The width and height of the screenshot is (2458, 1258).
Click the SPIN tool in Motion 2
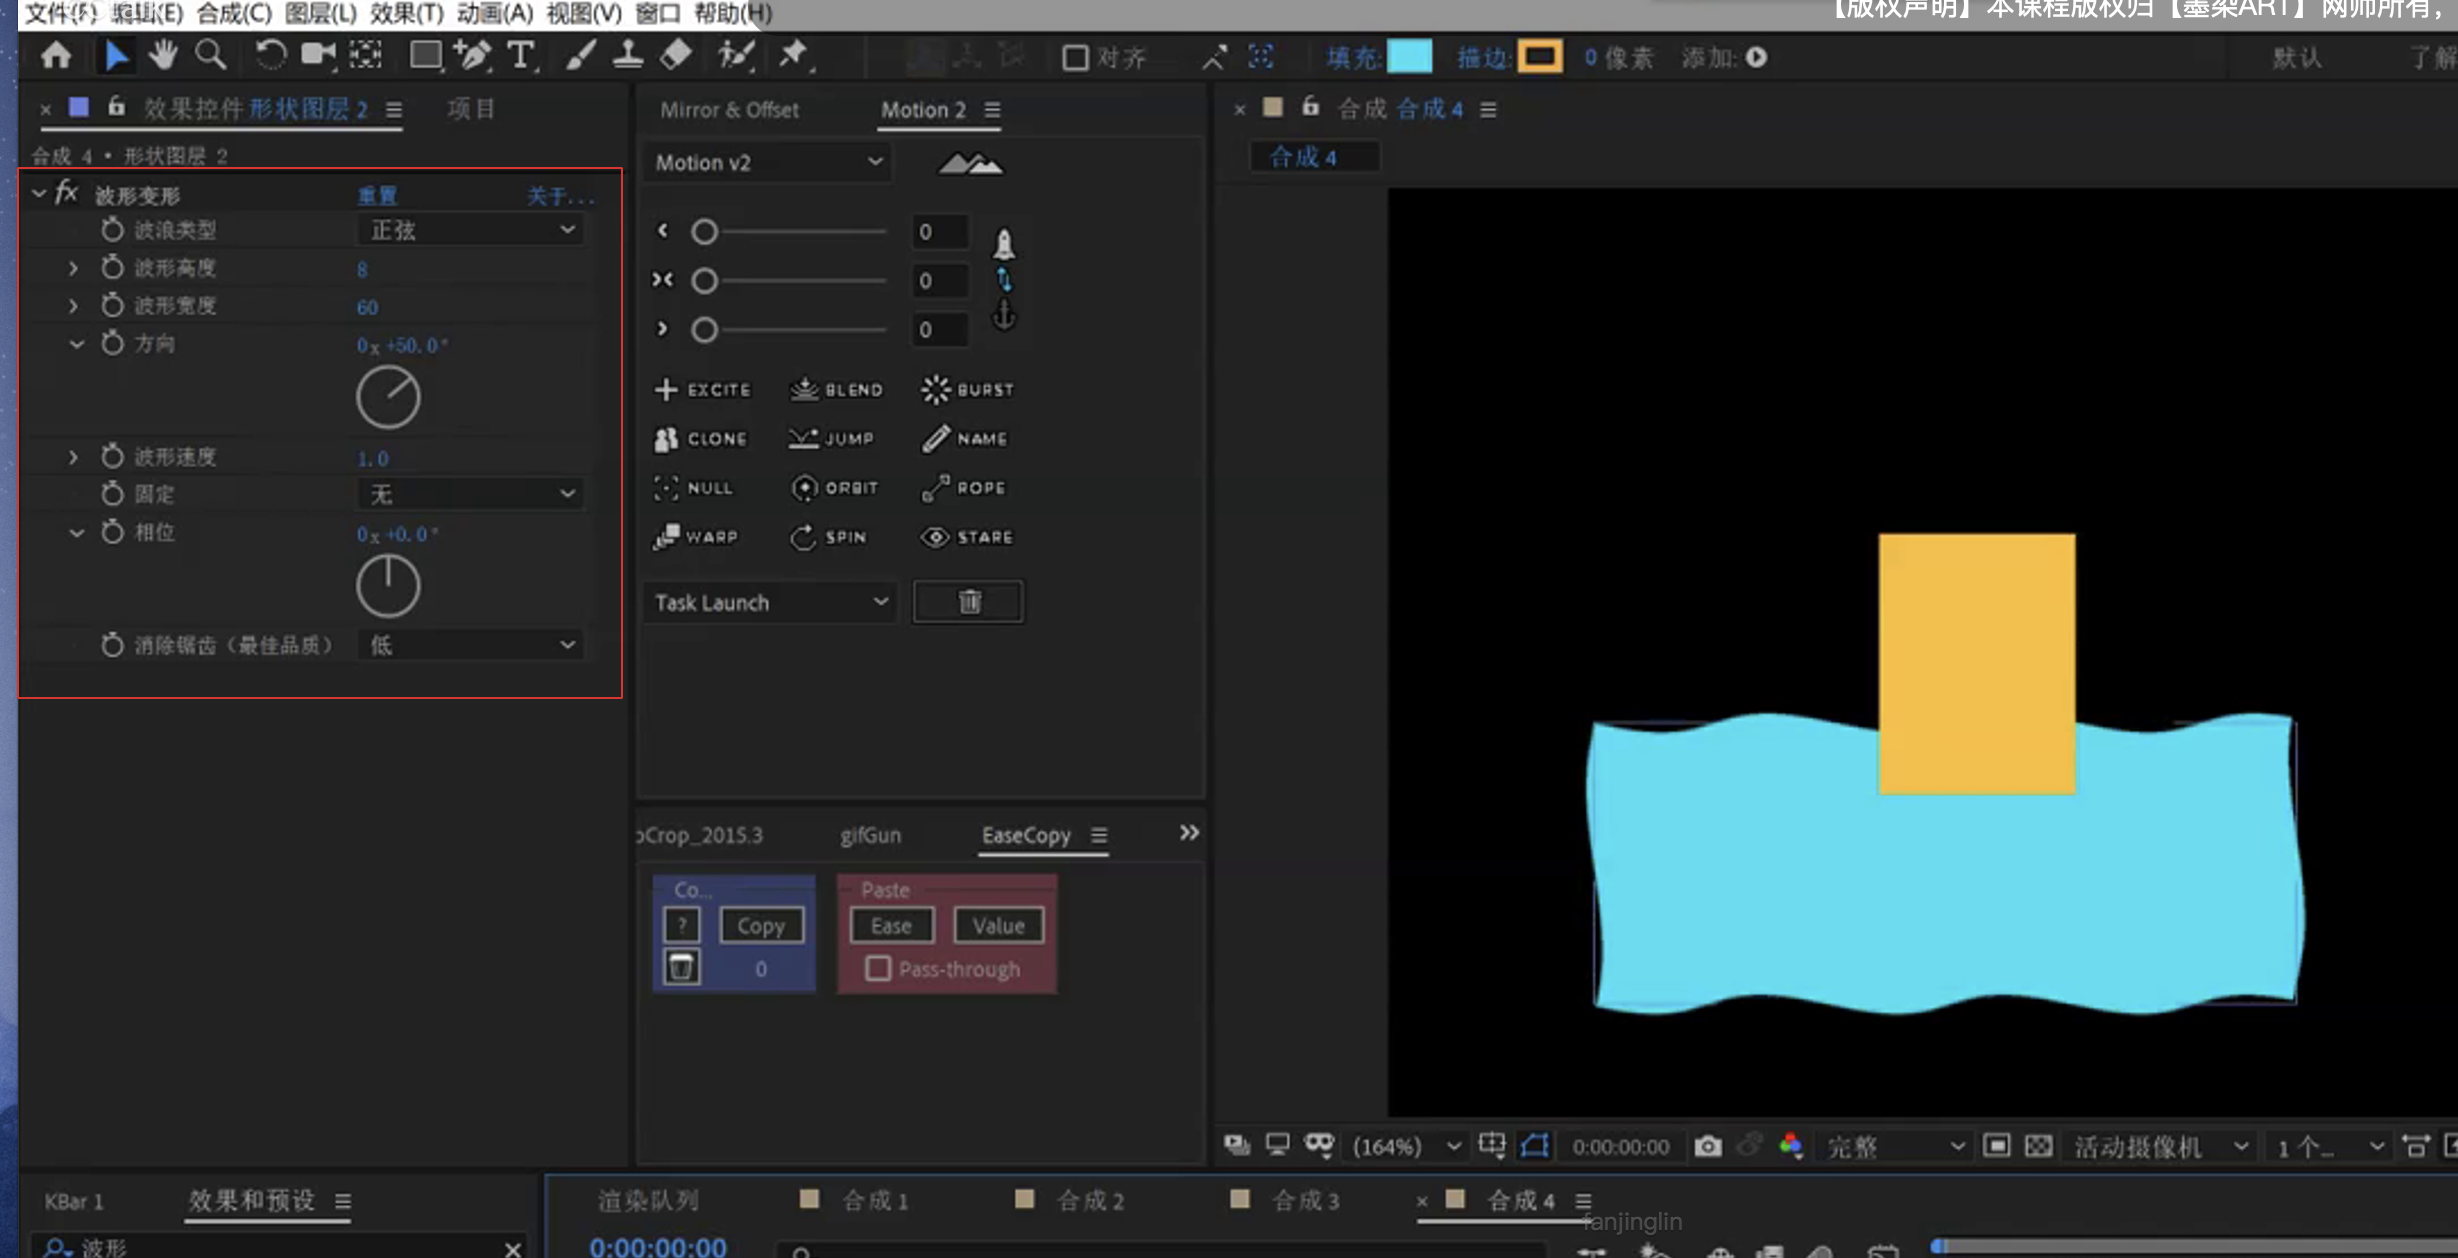point(829,537)
